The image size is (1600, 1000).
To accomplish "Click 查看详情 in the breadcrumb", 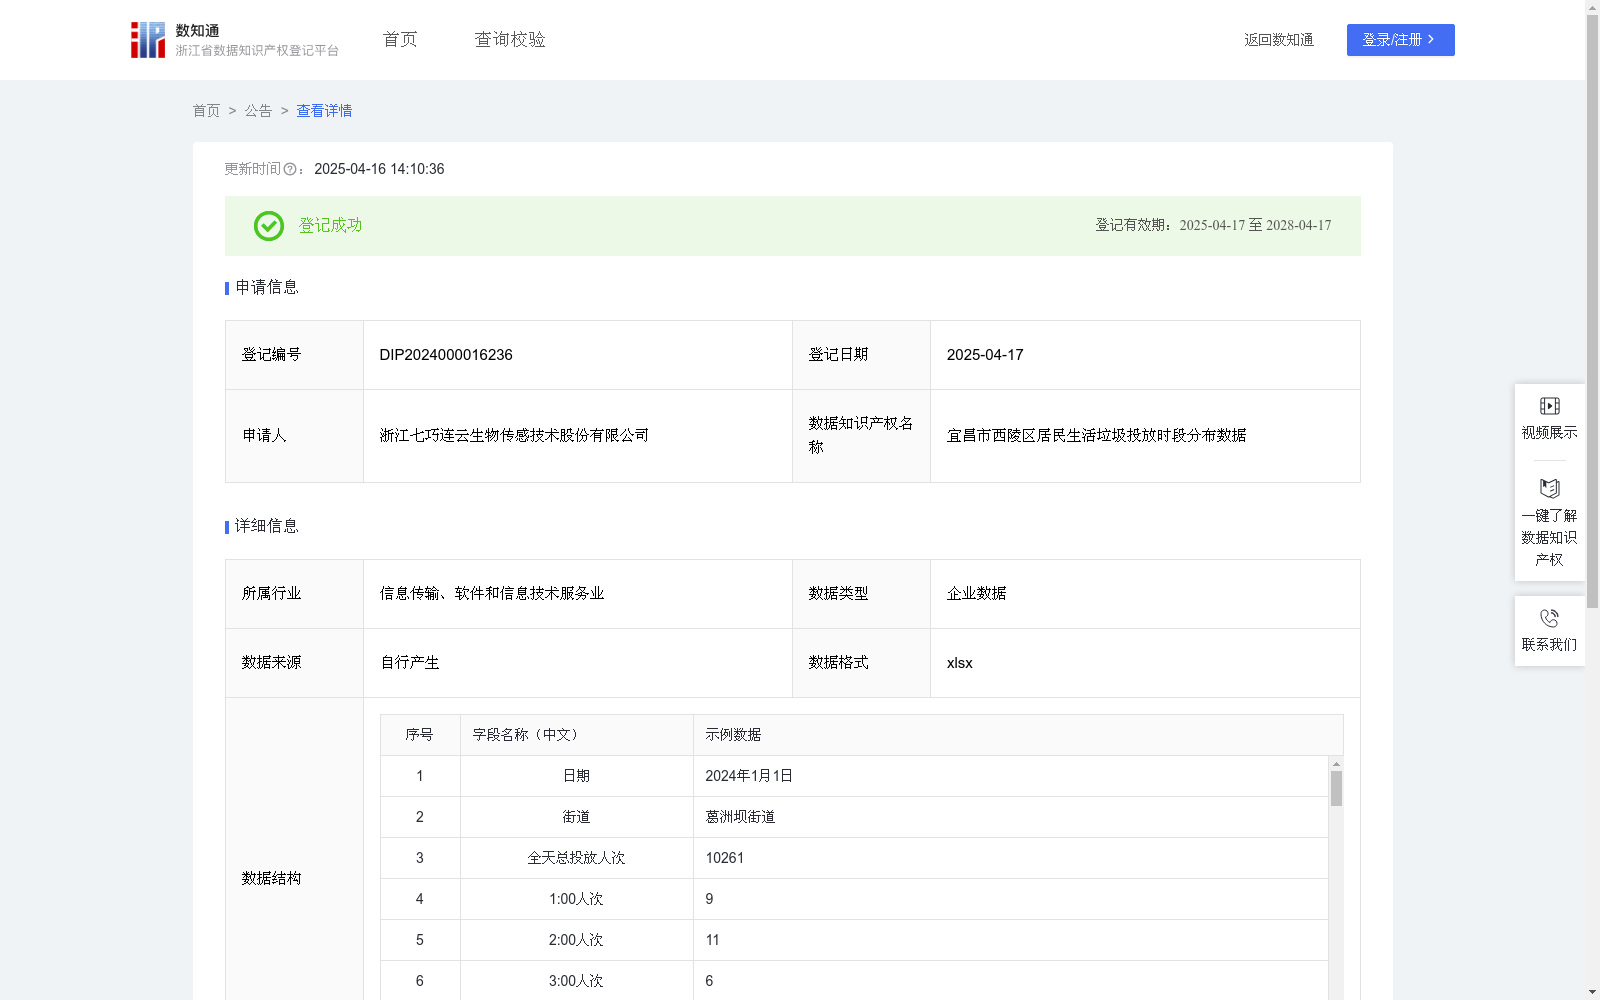I will point(324,111).
